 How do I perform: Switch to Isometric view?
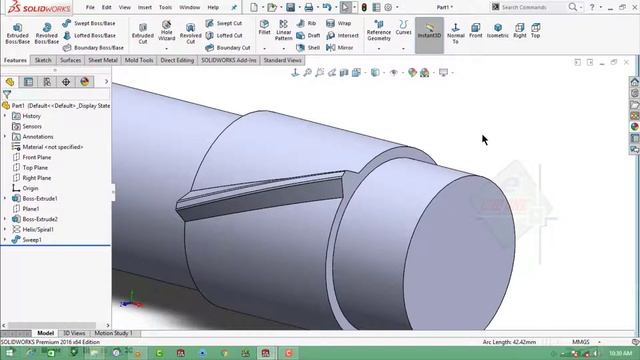pos(498,30)
